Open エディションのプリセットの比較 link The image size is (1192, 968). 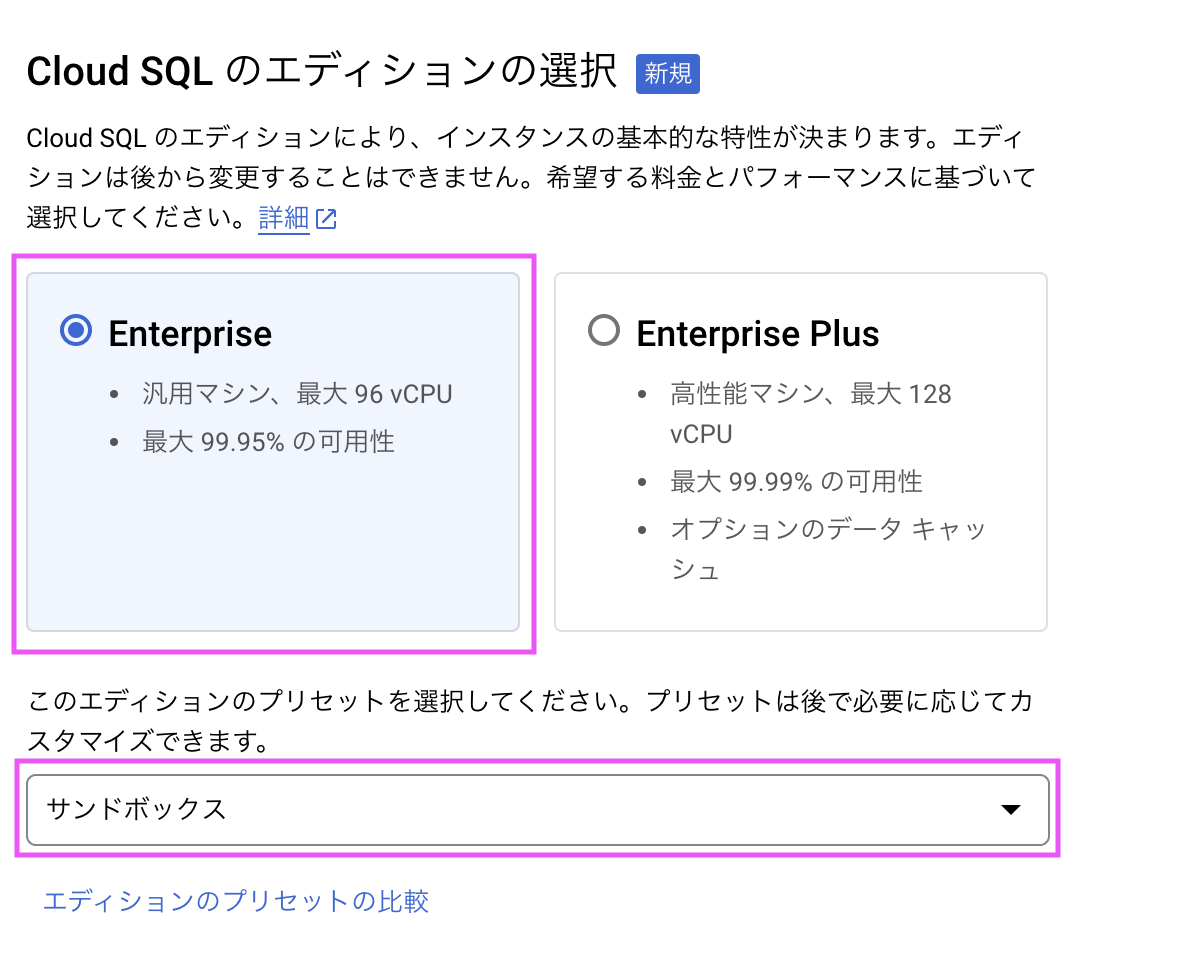point(236,901)
